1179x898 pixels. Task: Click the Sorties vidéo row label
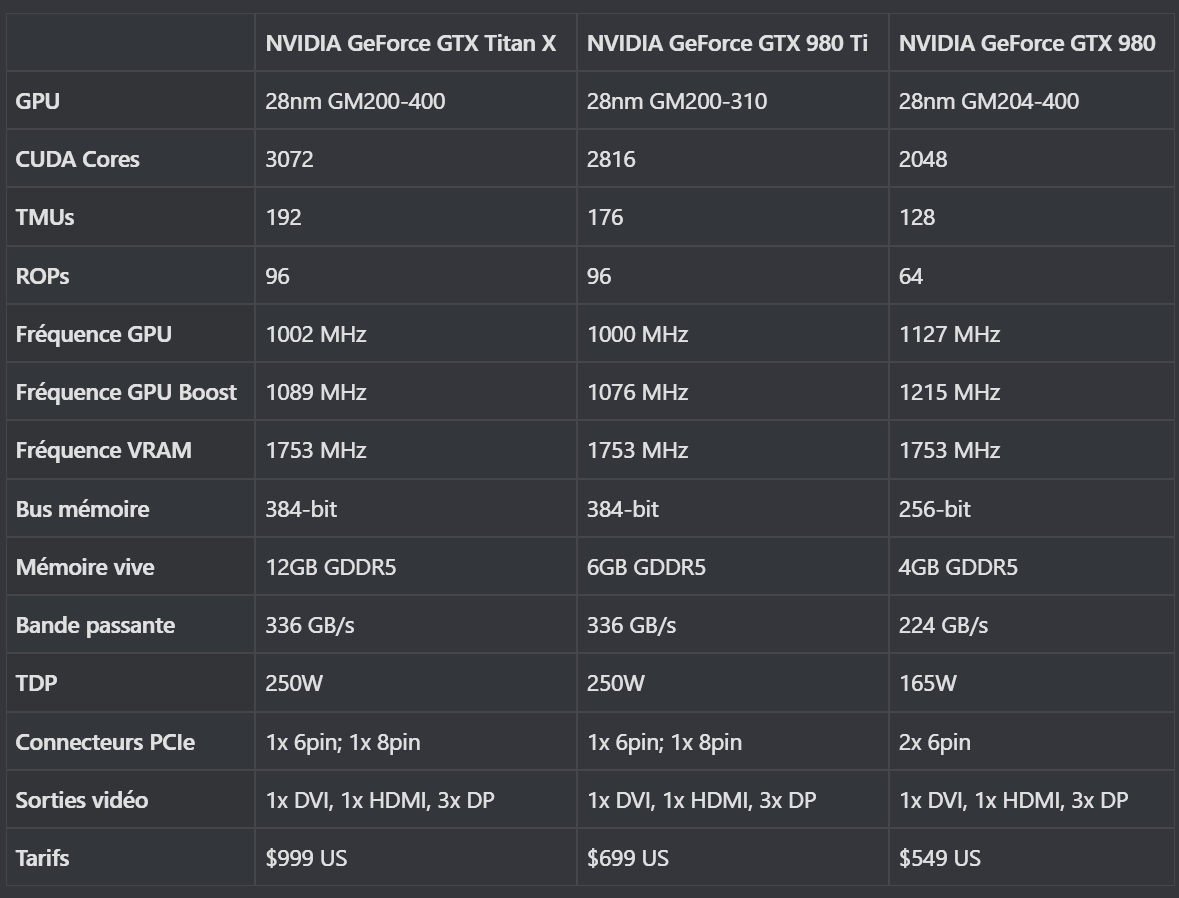(x=82, y=800)
